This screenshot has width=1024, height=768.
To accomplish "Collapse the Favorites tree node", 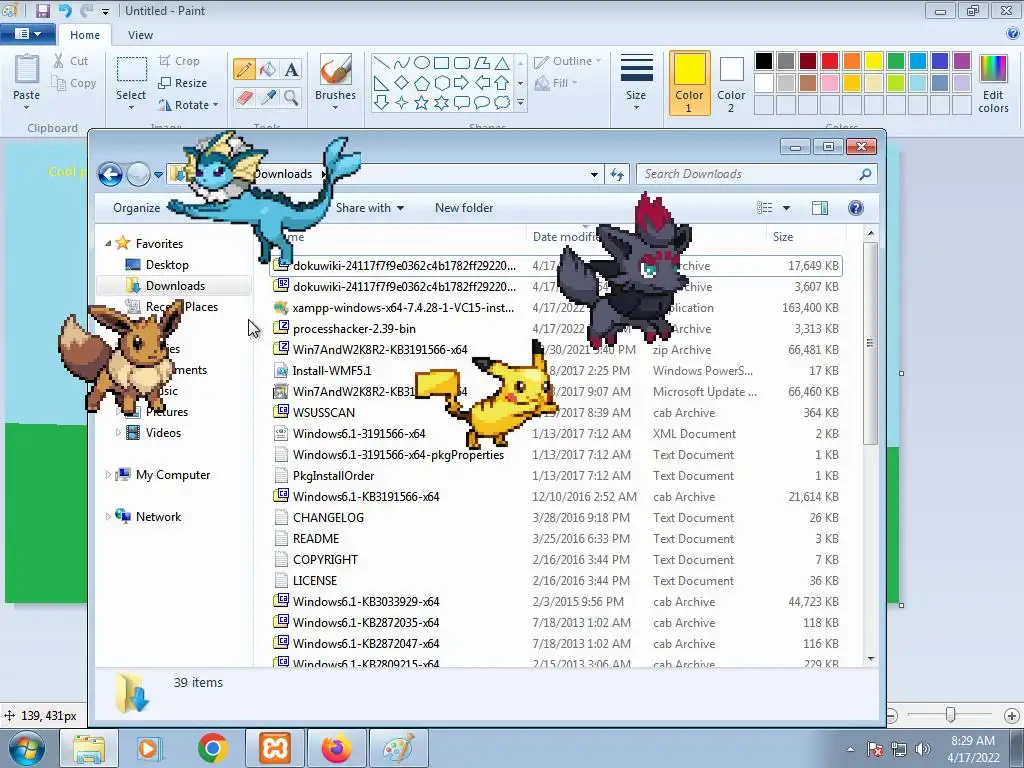I will (108, 244).
